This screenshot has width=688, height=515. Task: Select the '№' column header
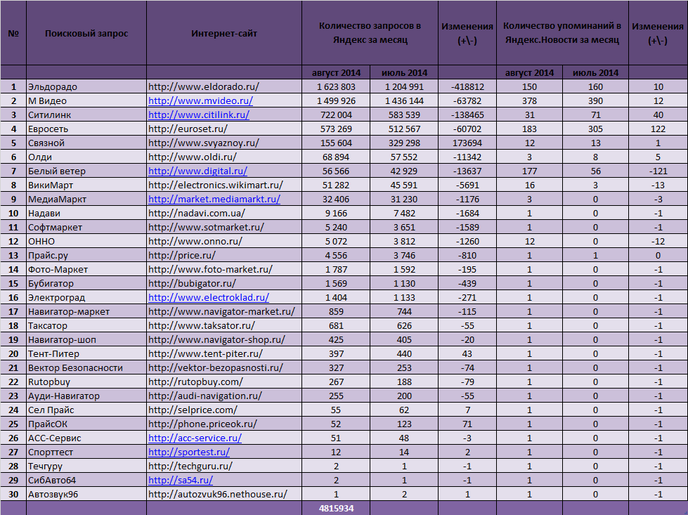coord(14,33)
